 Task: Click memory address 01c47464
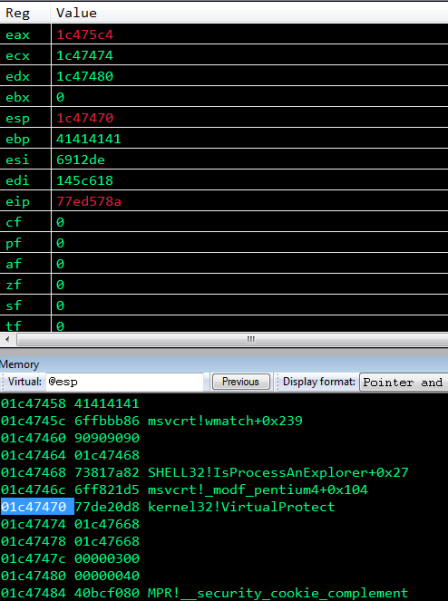33,455
